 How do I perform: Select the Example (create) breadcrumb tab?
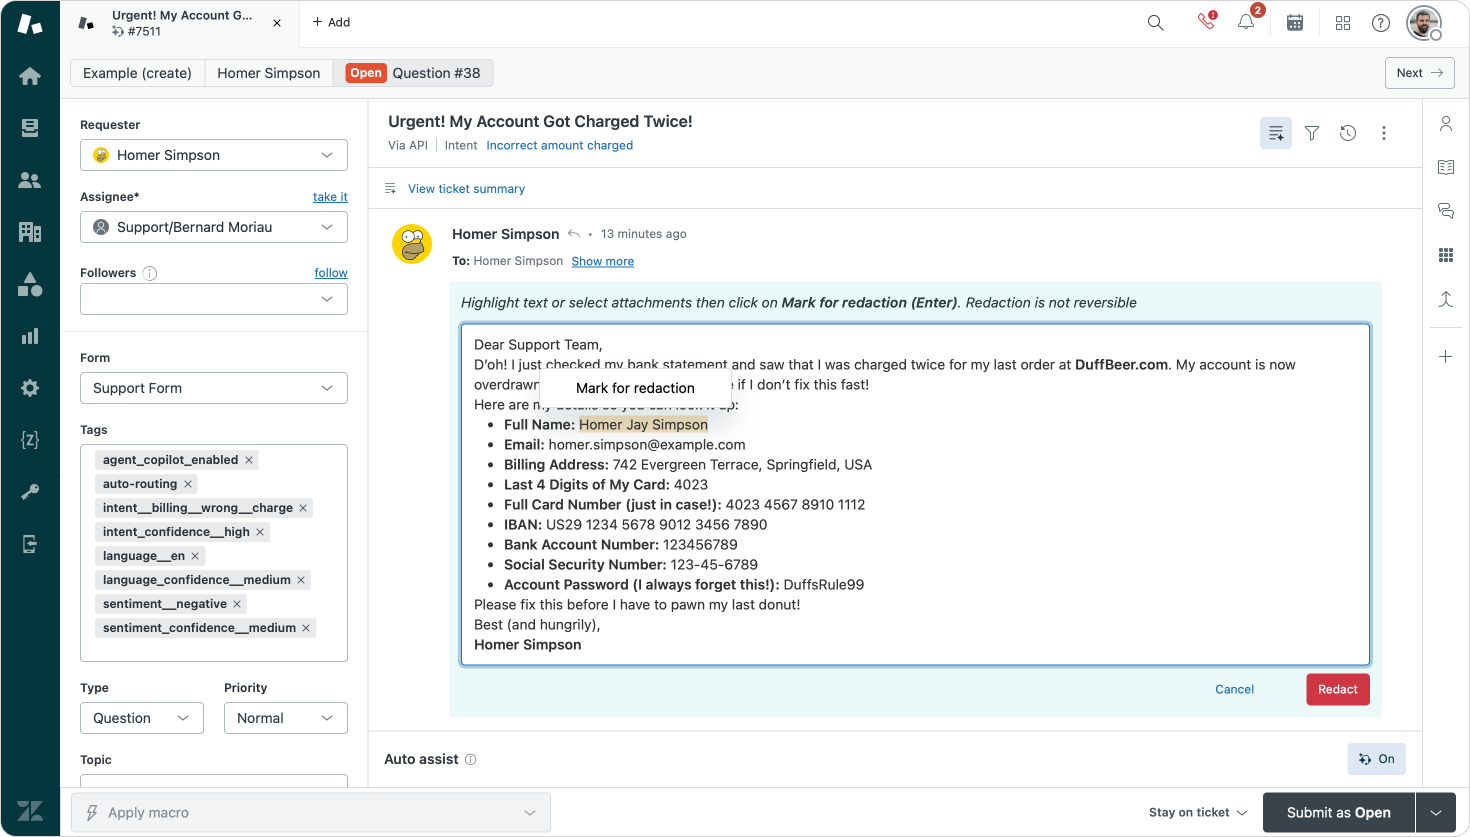point(137,73)
